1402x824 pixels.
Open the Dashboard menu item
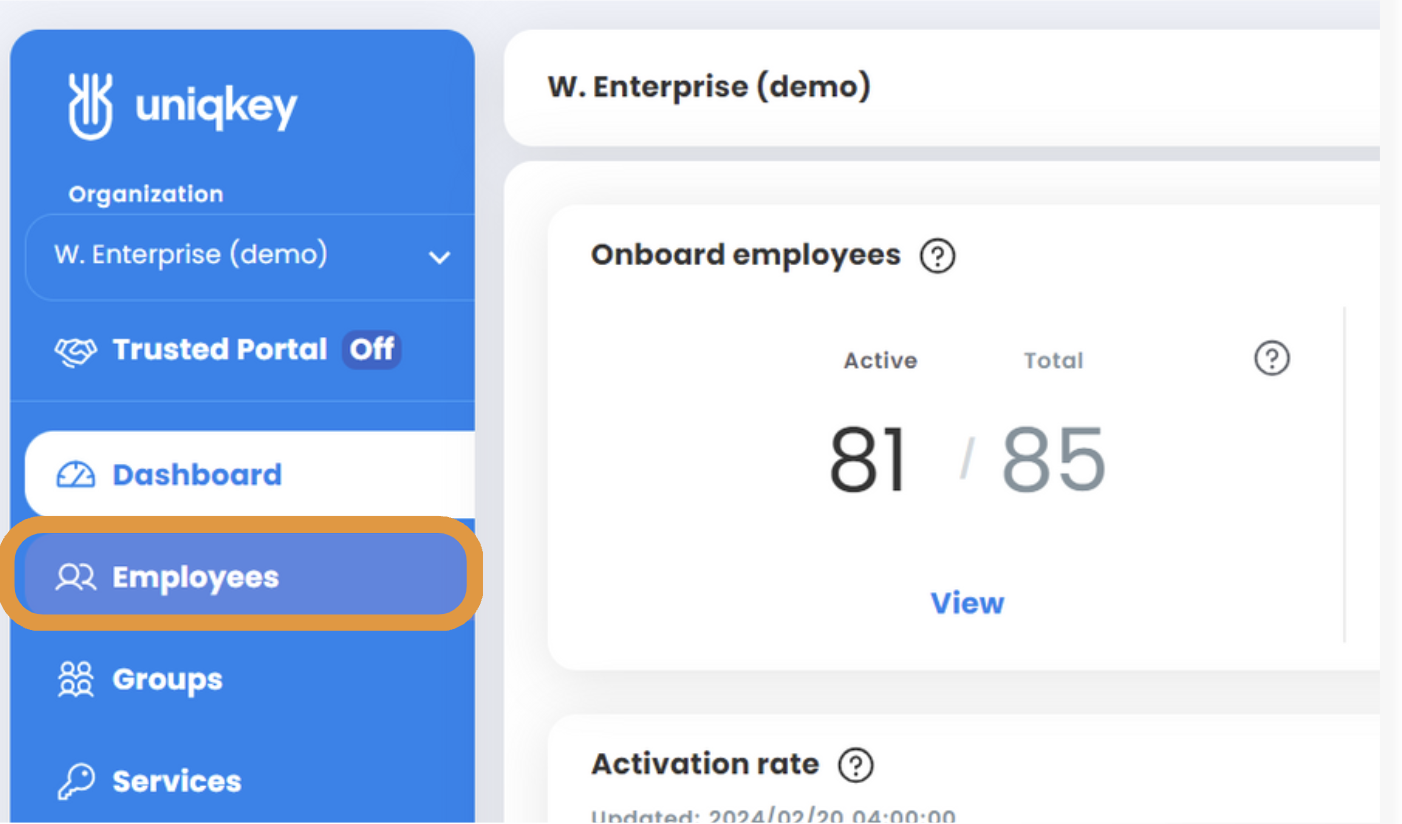250,474
